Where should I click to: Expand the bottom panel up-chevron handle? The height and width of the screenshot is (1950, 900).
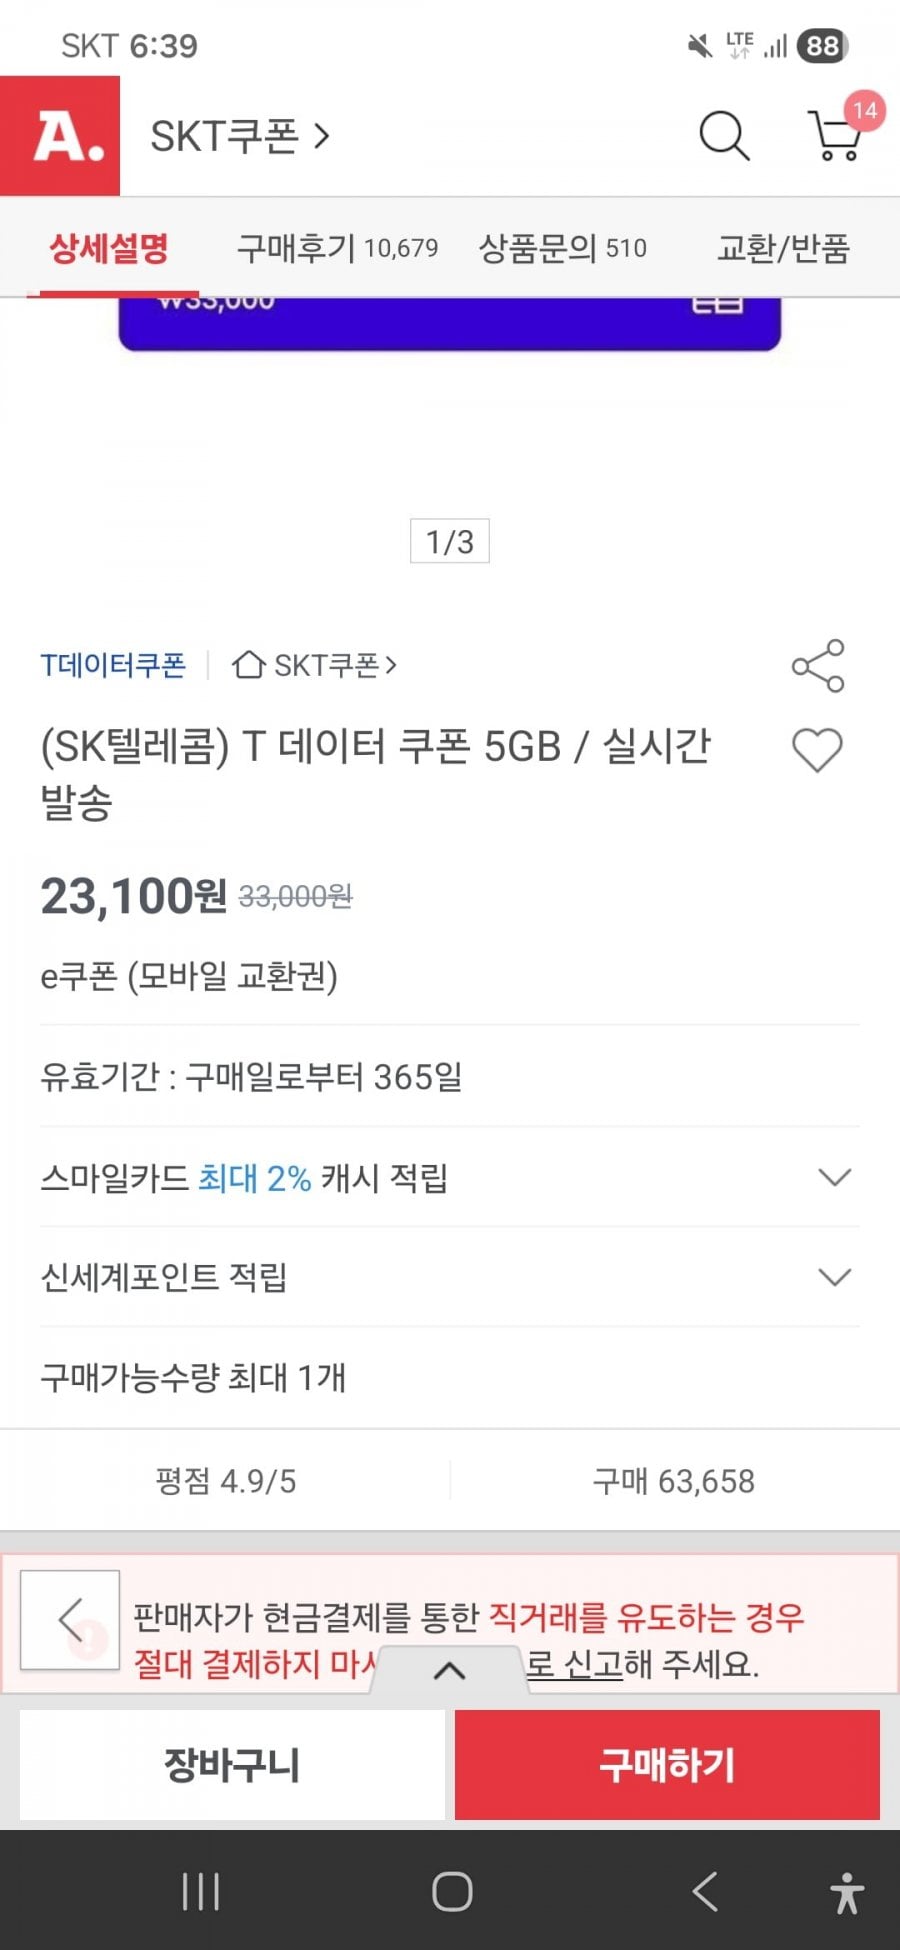pos(450,1670)
